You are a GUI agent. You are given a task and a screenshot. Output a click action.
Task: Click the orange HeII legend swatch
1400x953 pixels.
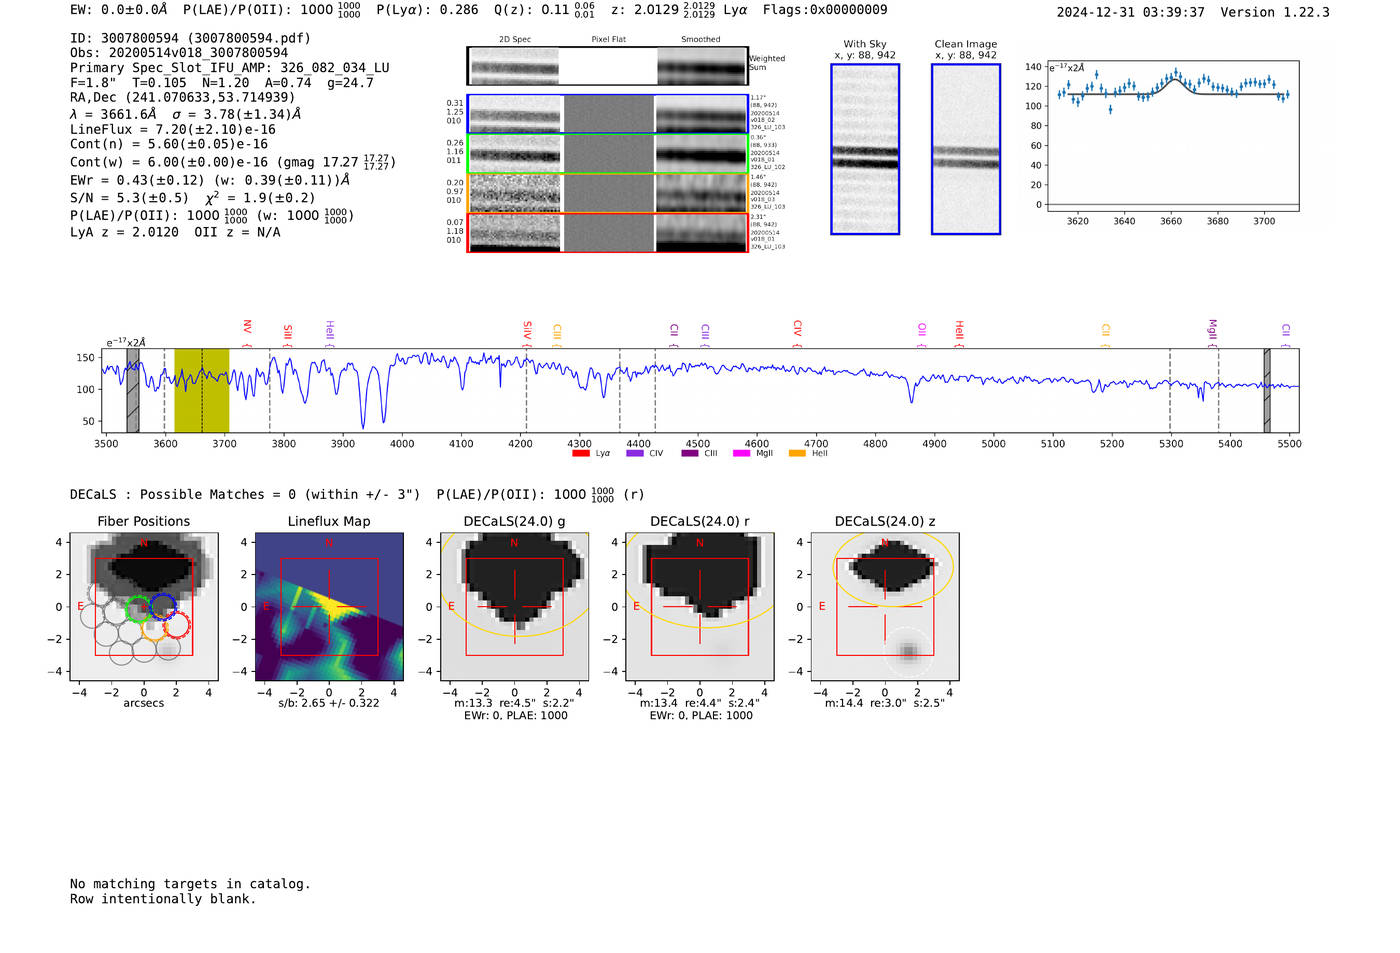click(x=797, y=454)
